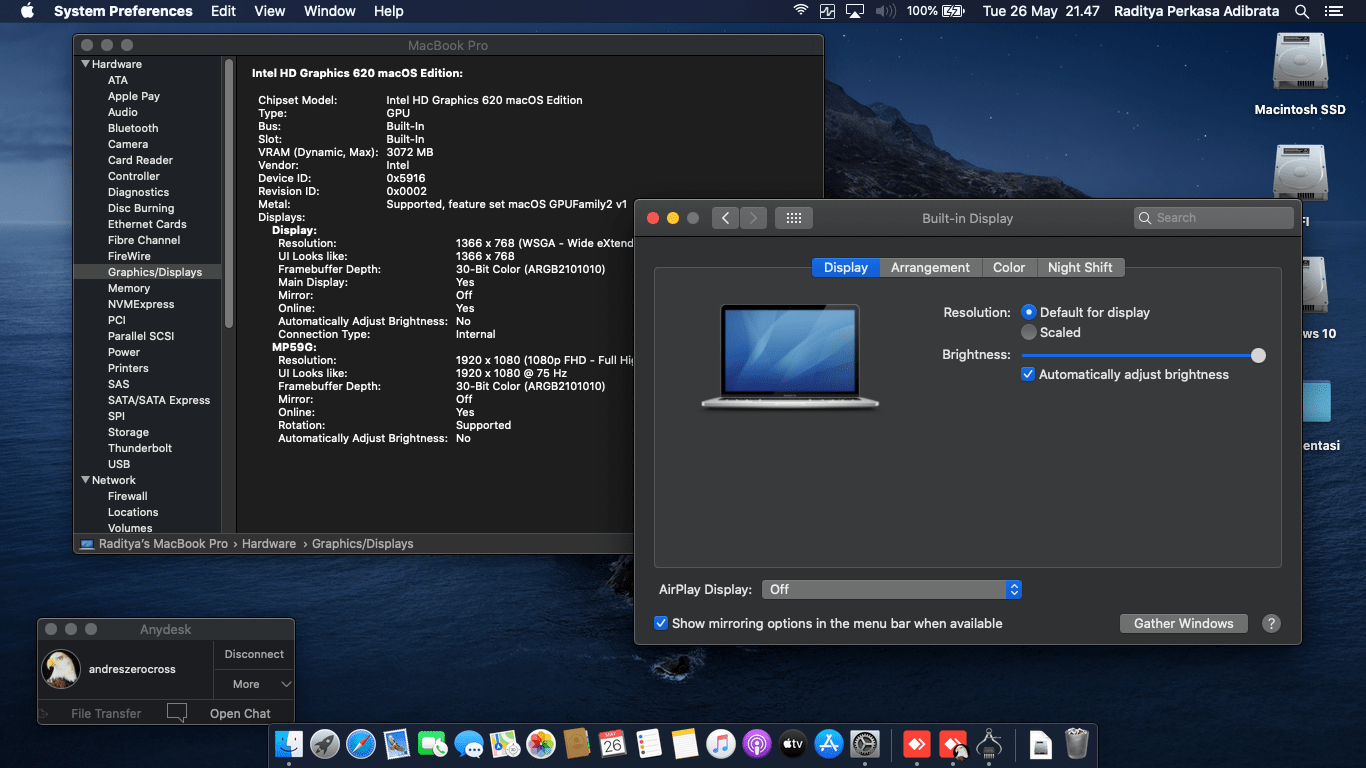Open Notes from the dock

pos(685,744)
